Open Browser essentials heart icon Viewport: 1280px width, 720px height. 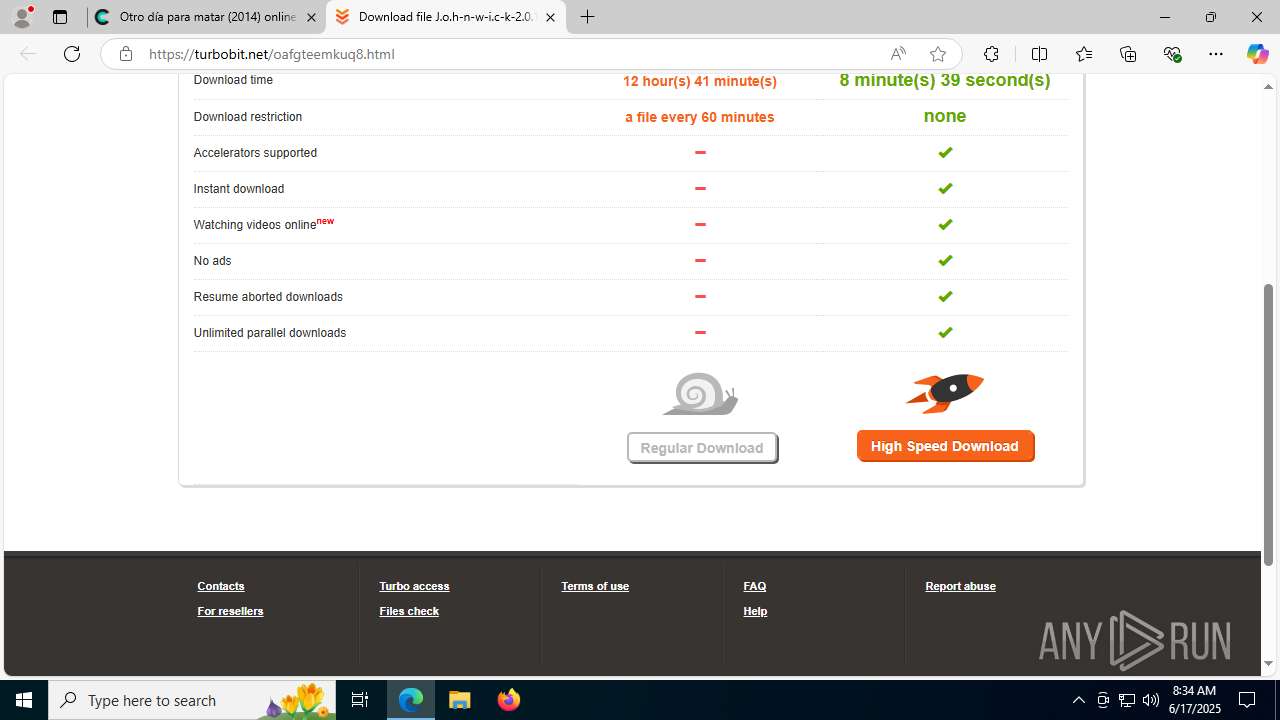pos(1172,54)
